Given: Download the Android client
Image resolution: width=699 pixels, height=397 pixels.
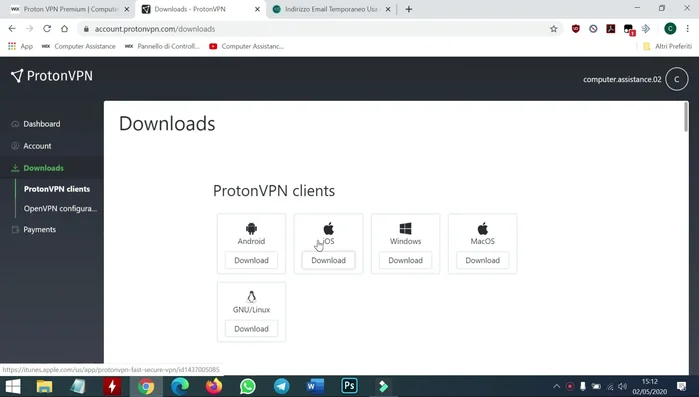Looking at the screenshot, I should [x=251, y=260].
